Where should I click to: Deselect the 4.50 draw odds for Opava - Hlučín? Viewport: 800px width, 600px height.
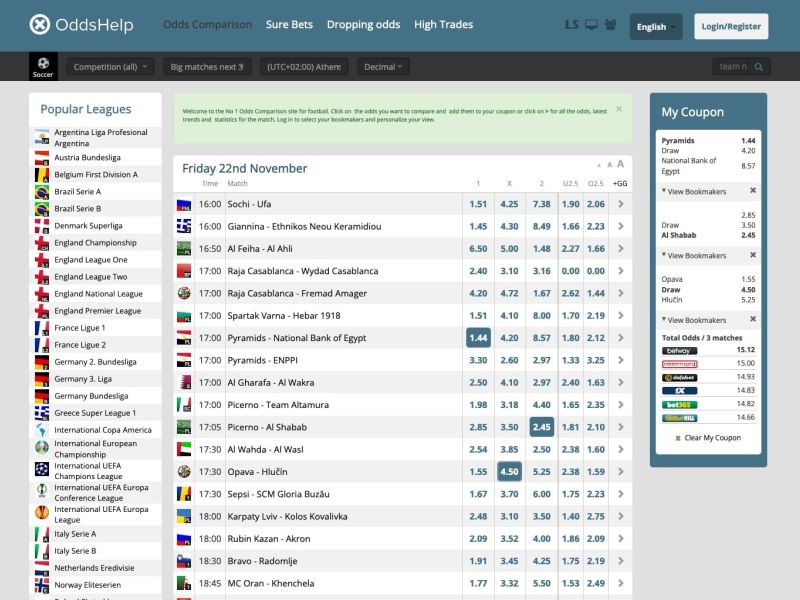click(510, 472)
